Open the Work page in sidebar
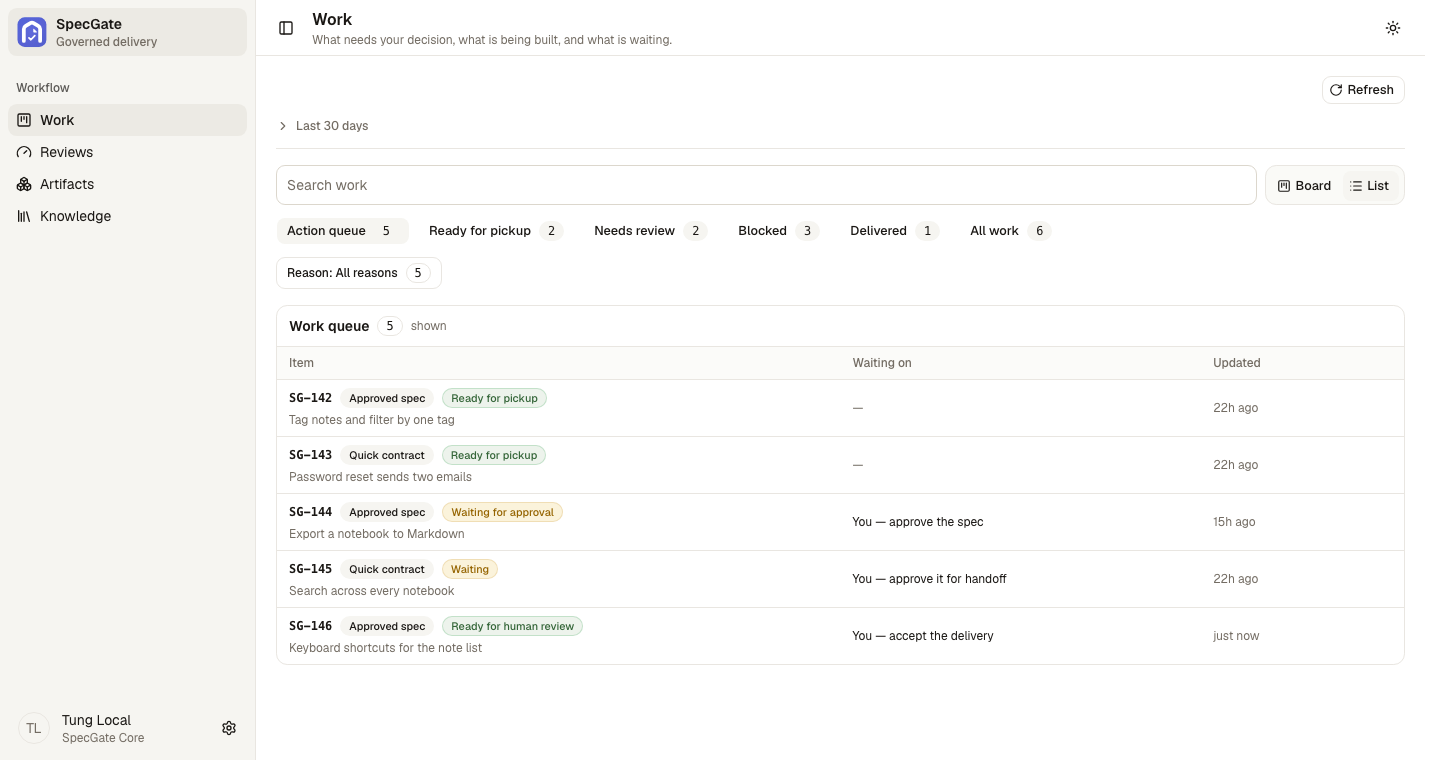This screenshot has width=1440, height=760. pos(127,120)
